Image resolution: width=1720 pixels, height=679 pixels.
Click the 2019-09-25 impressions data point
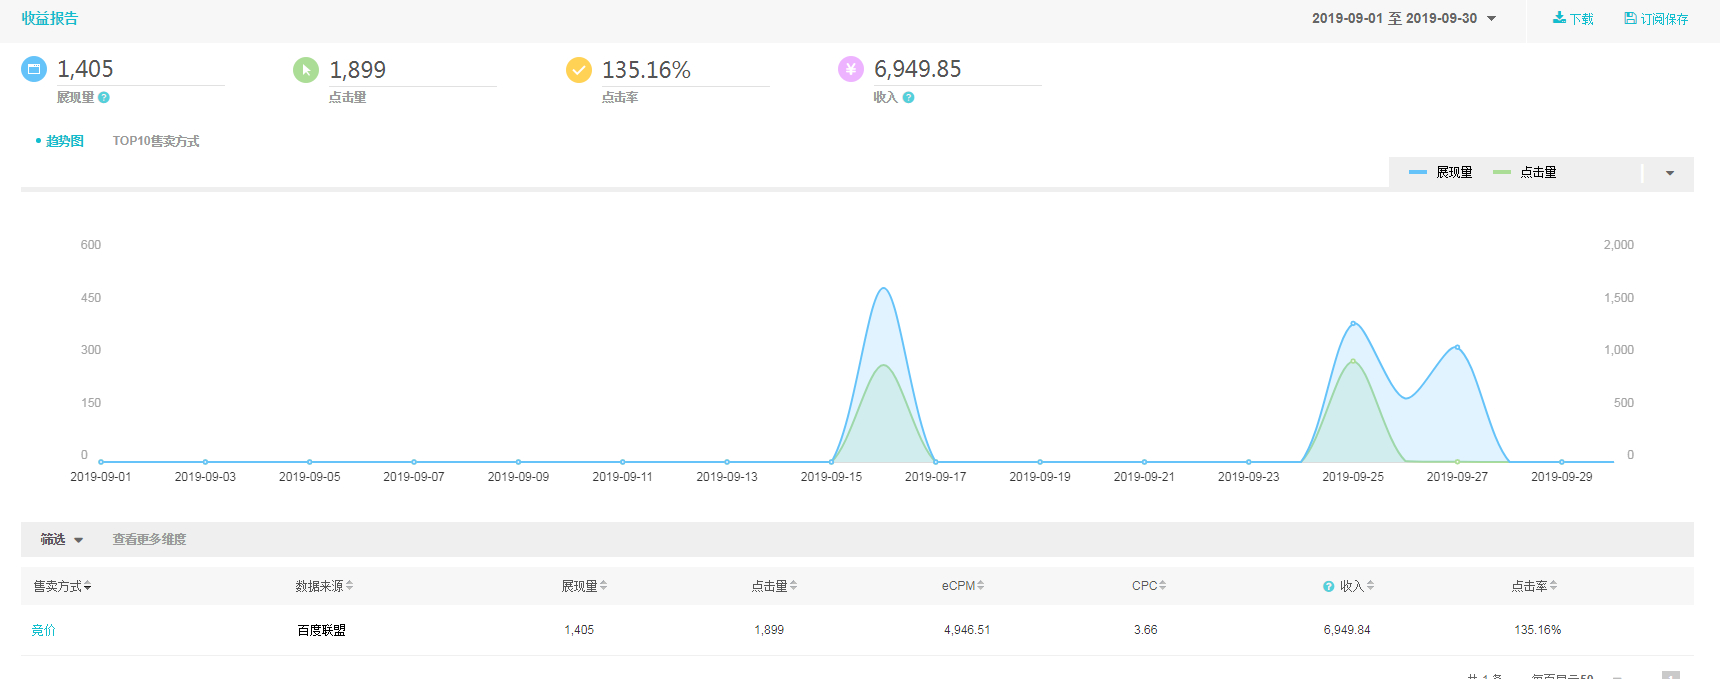(x=1353, y=323)
